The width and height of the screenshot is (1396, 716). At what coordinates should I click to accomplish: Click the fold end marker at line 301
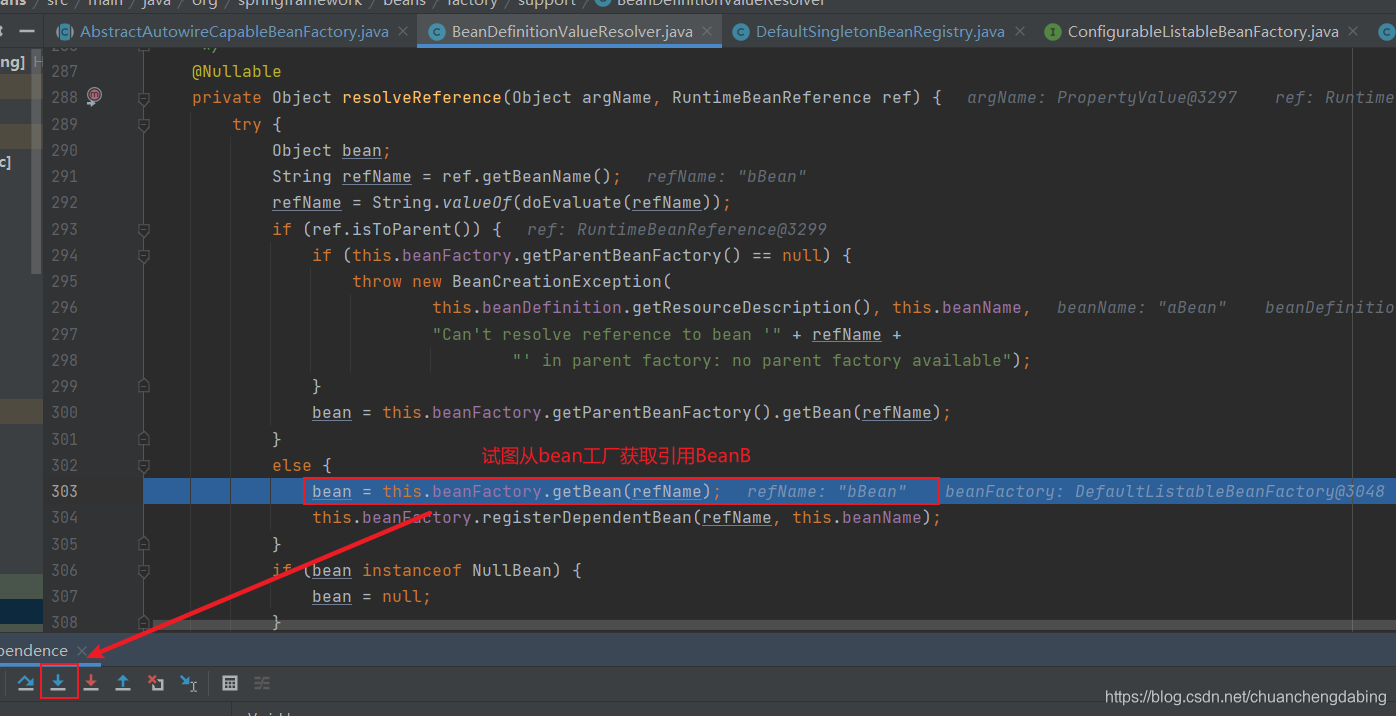(x=144, y=438)
